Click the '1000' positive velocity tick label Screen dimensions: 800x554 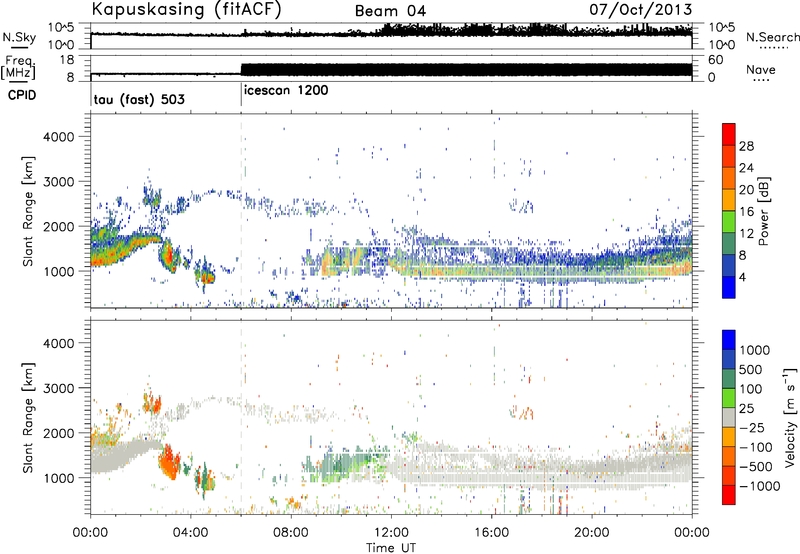755,350
